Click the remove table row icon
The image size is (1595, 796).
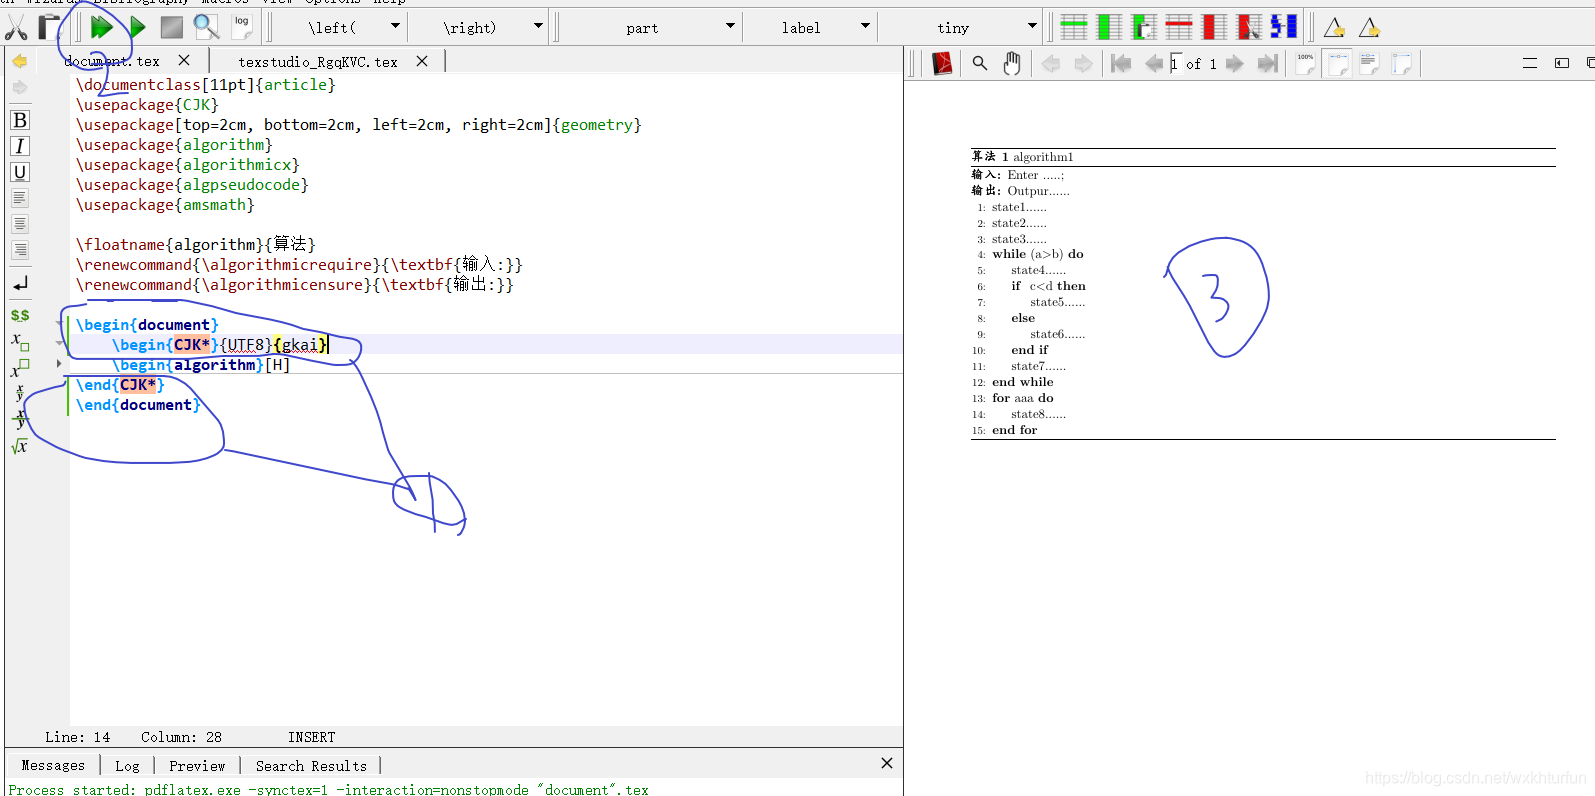click(x=1179, y=27)
